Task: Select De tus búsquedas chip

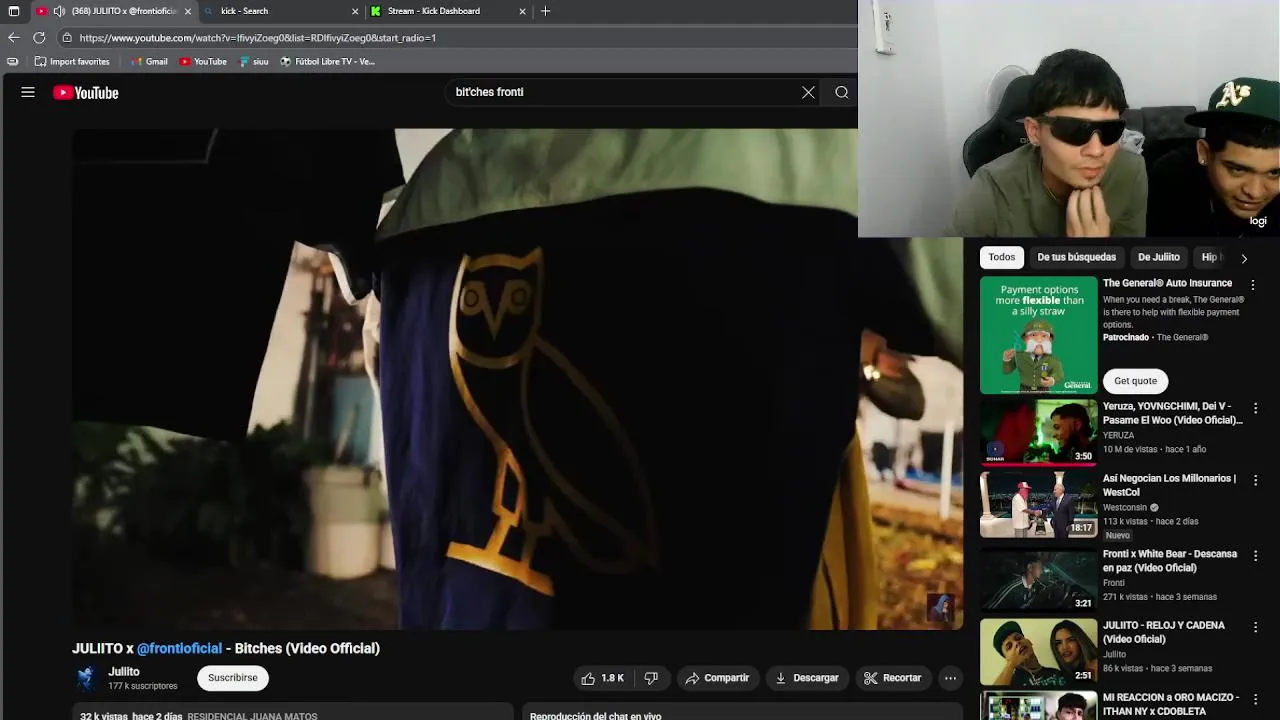Action: pos(1076,257)
